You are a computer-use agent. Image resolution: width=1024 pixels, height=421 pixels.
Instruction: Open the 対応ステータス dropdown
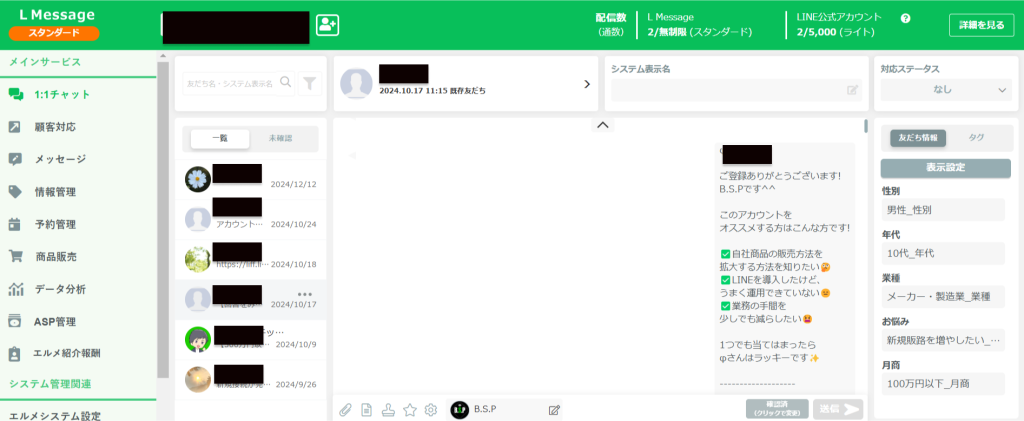click(945, 90)
